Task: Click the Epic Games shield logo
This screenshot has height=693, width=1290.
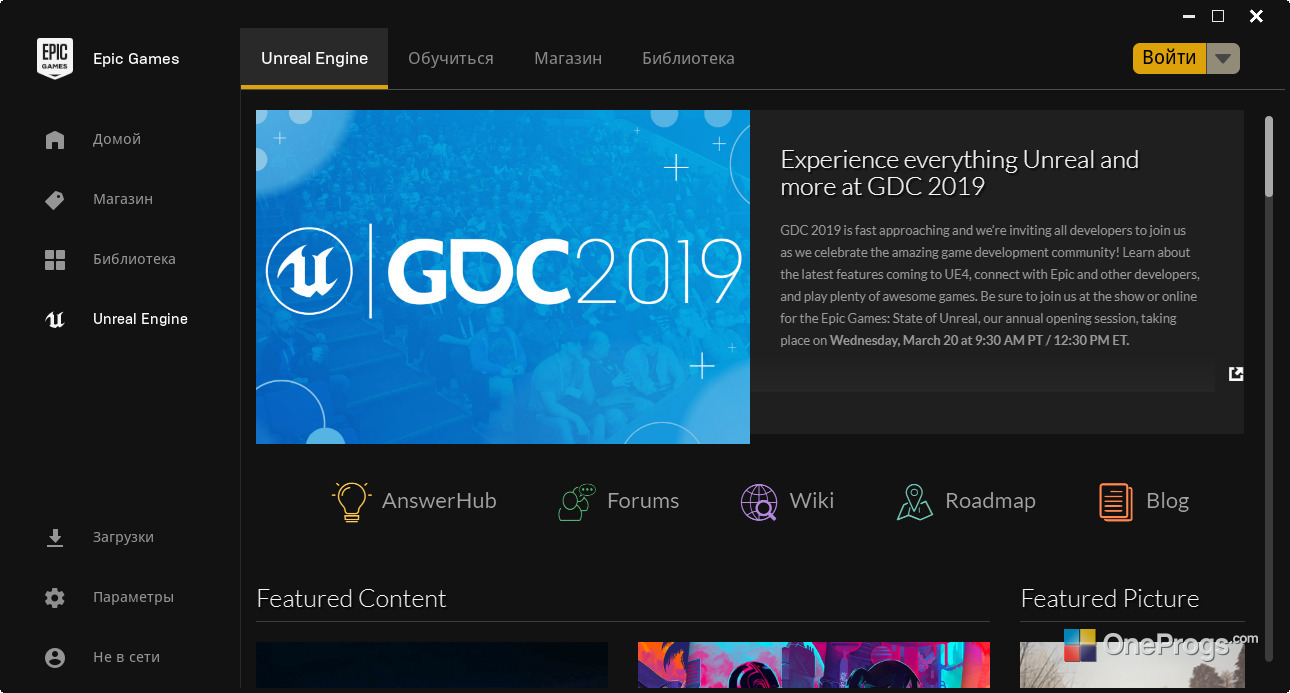Action: [x=55, y=58]
